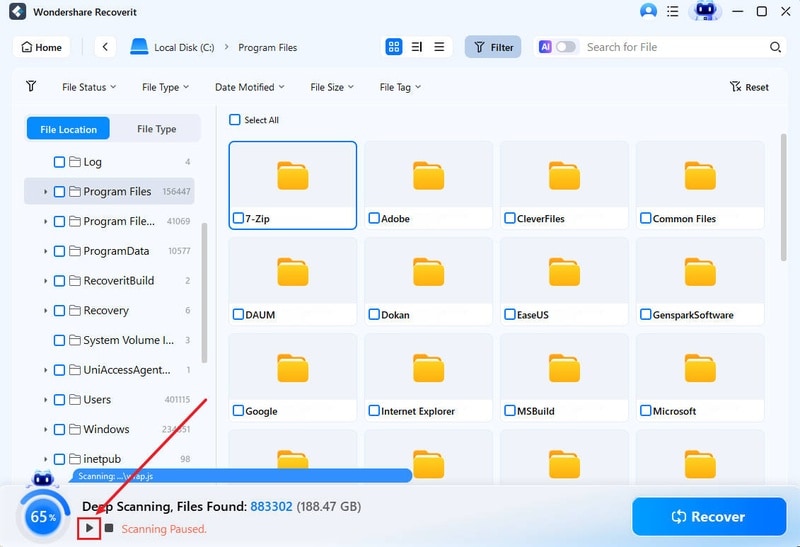The width and height of the screenshot is (800, 547).
Task: Open the GensparkSoftware folder icon
Action: click(700, 271)
